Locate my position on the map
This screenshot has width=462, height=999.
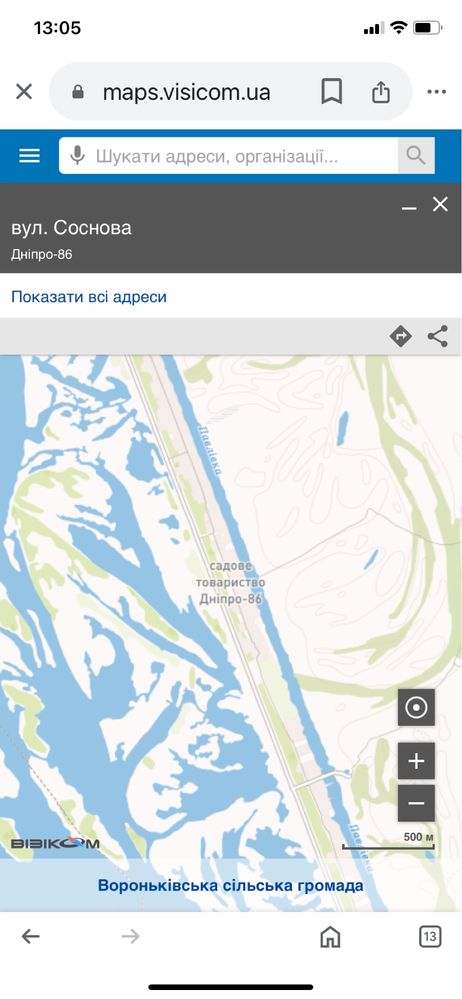pyautogui.click(x=416, y=707)
